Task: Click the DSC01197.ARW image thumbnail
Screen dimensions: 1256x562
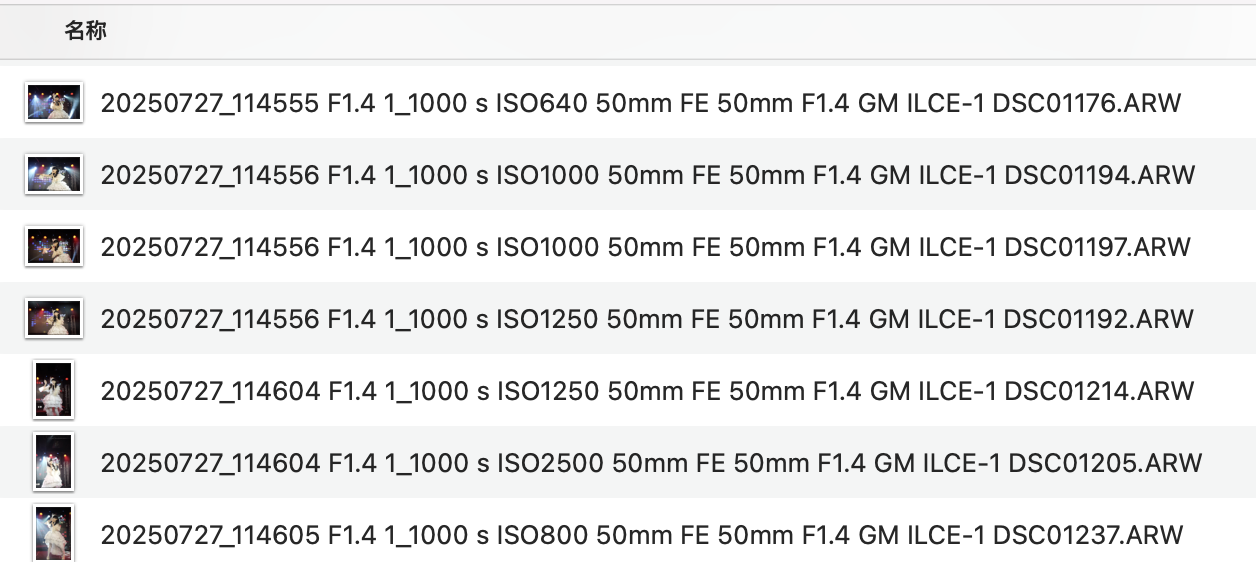Action: (53, 246)
